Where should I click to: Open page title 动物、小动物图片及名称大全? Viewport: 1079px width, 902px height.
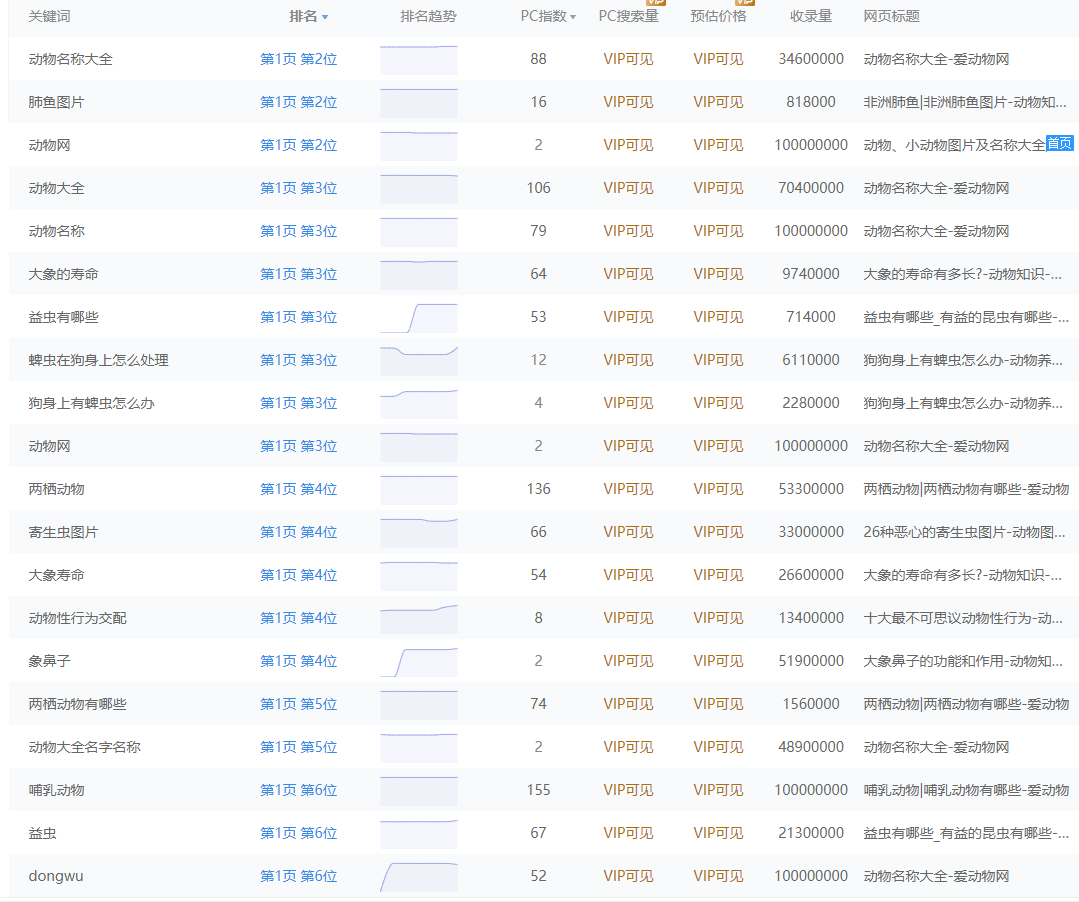[954, 145]
